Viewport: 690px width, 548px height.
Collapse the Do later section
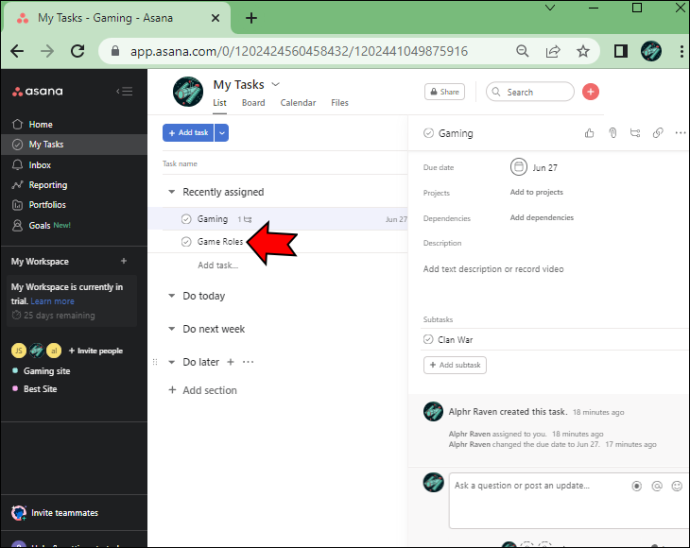172,362
